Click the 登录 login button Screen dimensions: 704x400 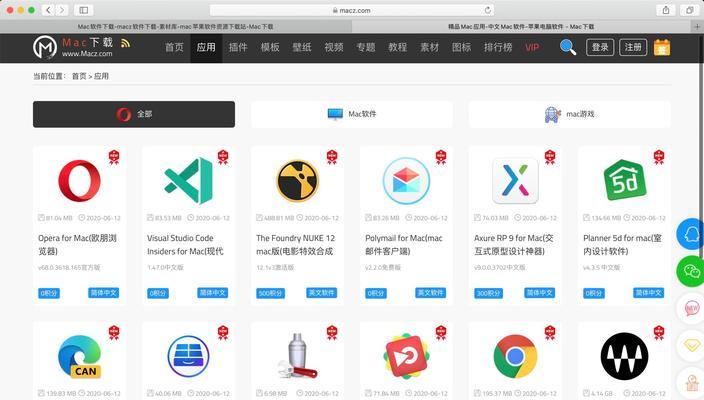600,47
